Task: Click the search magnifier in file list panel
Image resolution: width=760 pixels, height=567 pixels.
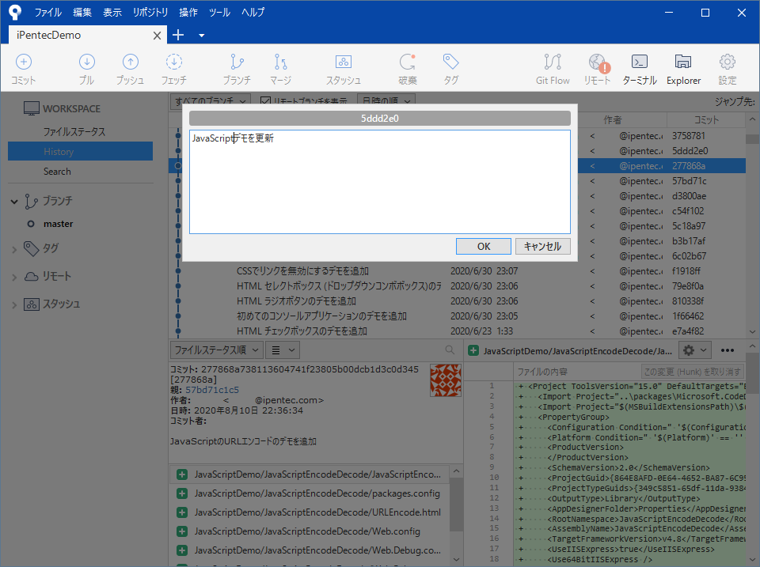Action: [x=449, y=350]
